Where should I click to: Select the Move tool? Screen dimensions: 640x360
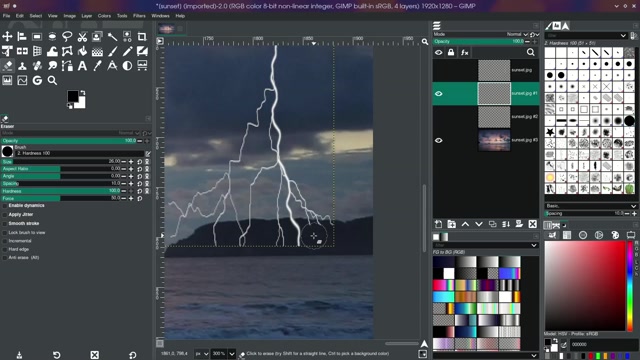tap(7, 37)
